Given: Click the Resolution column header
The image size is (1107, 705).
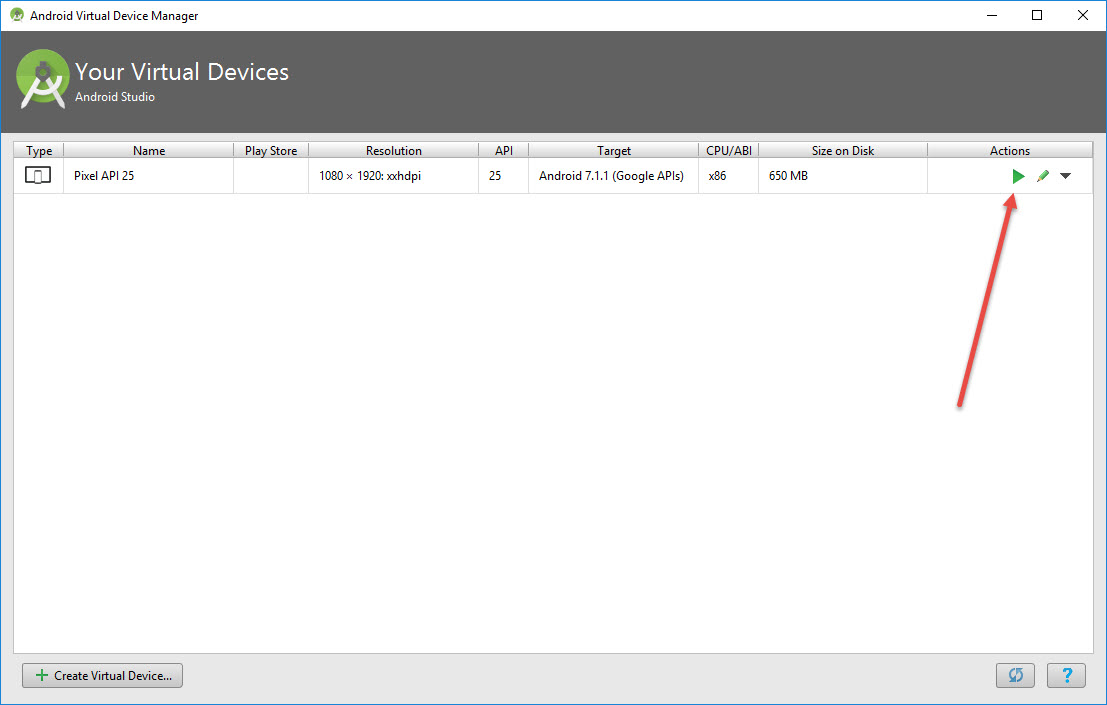Looking at the screenshot, I should (x=393, y=151).
